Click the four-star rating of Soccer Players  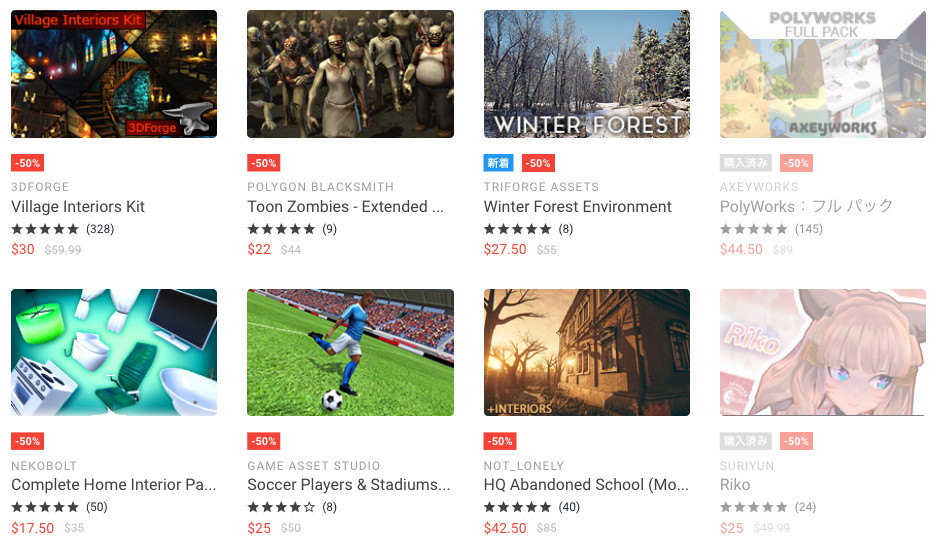click(x=281, y=507)
